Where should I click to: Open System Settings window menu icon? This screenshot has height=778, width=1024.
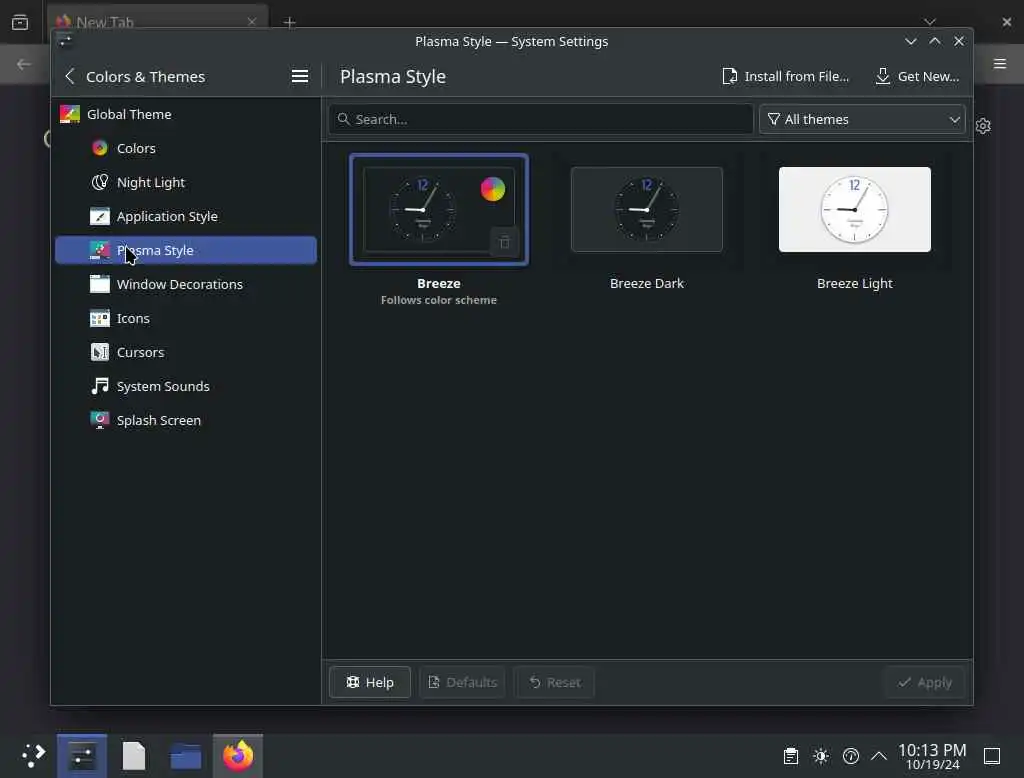(65, 41)
